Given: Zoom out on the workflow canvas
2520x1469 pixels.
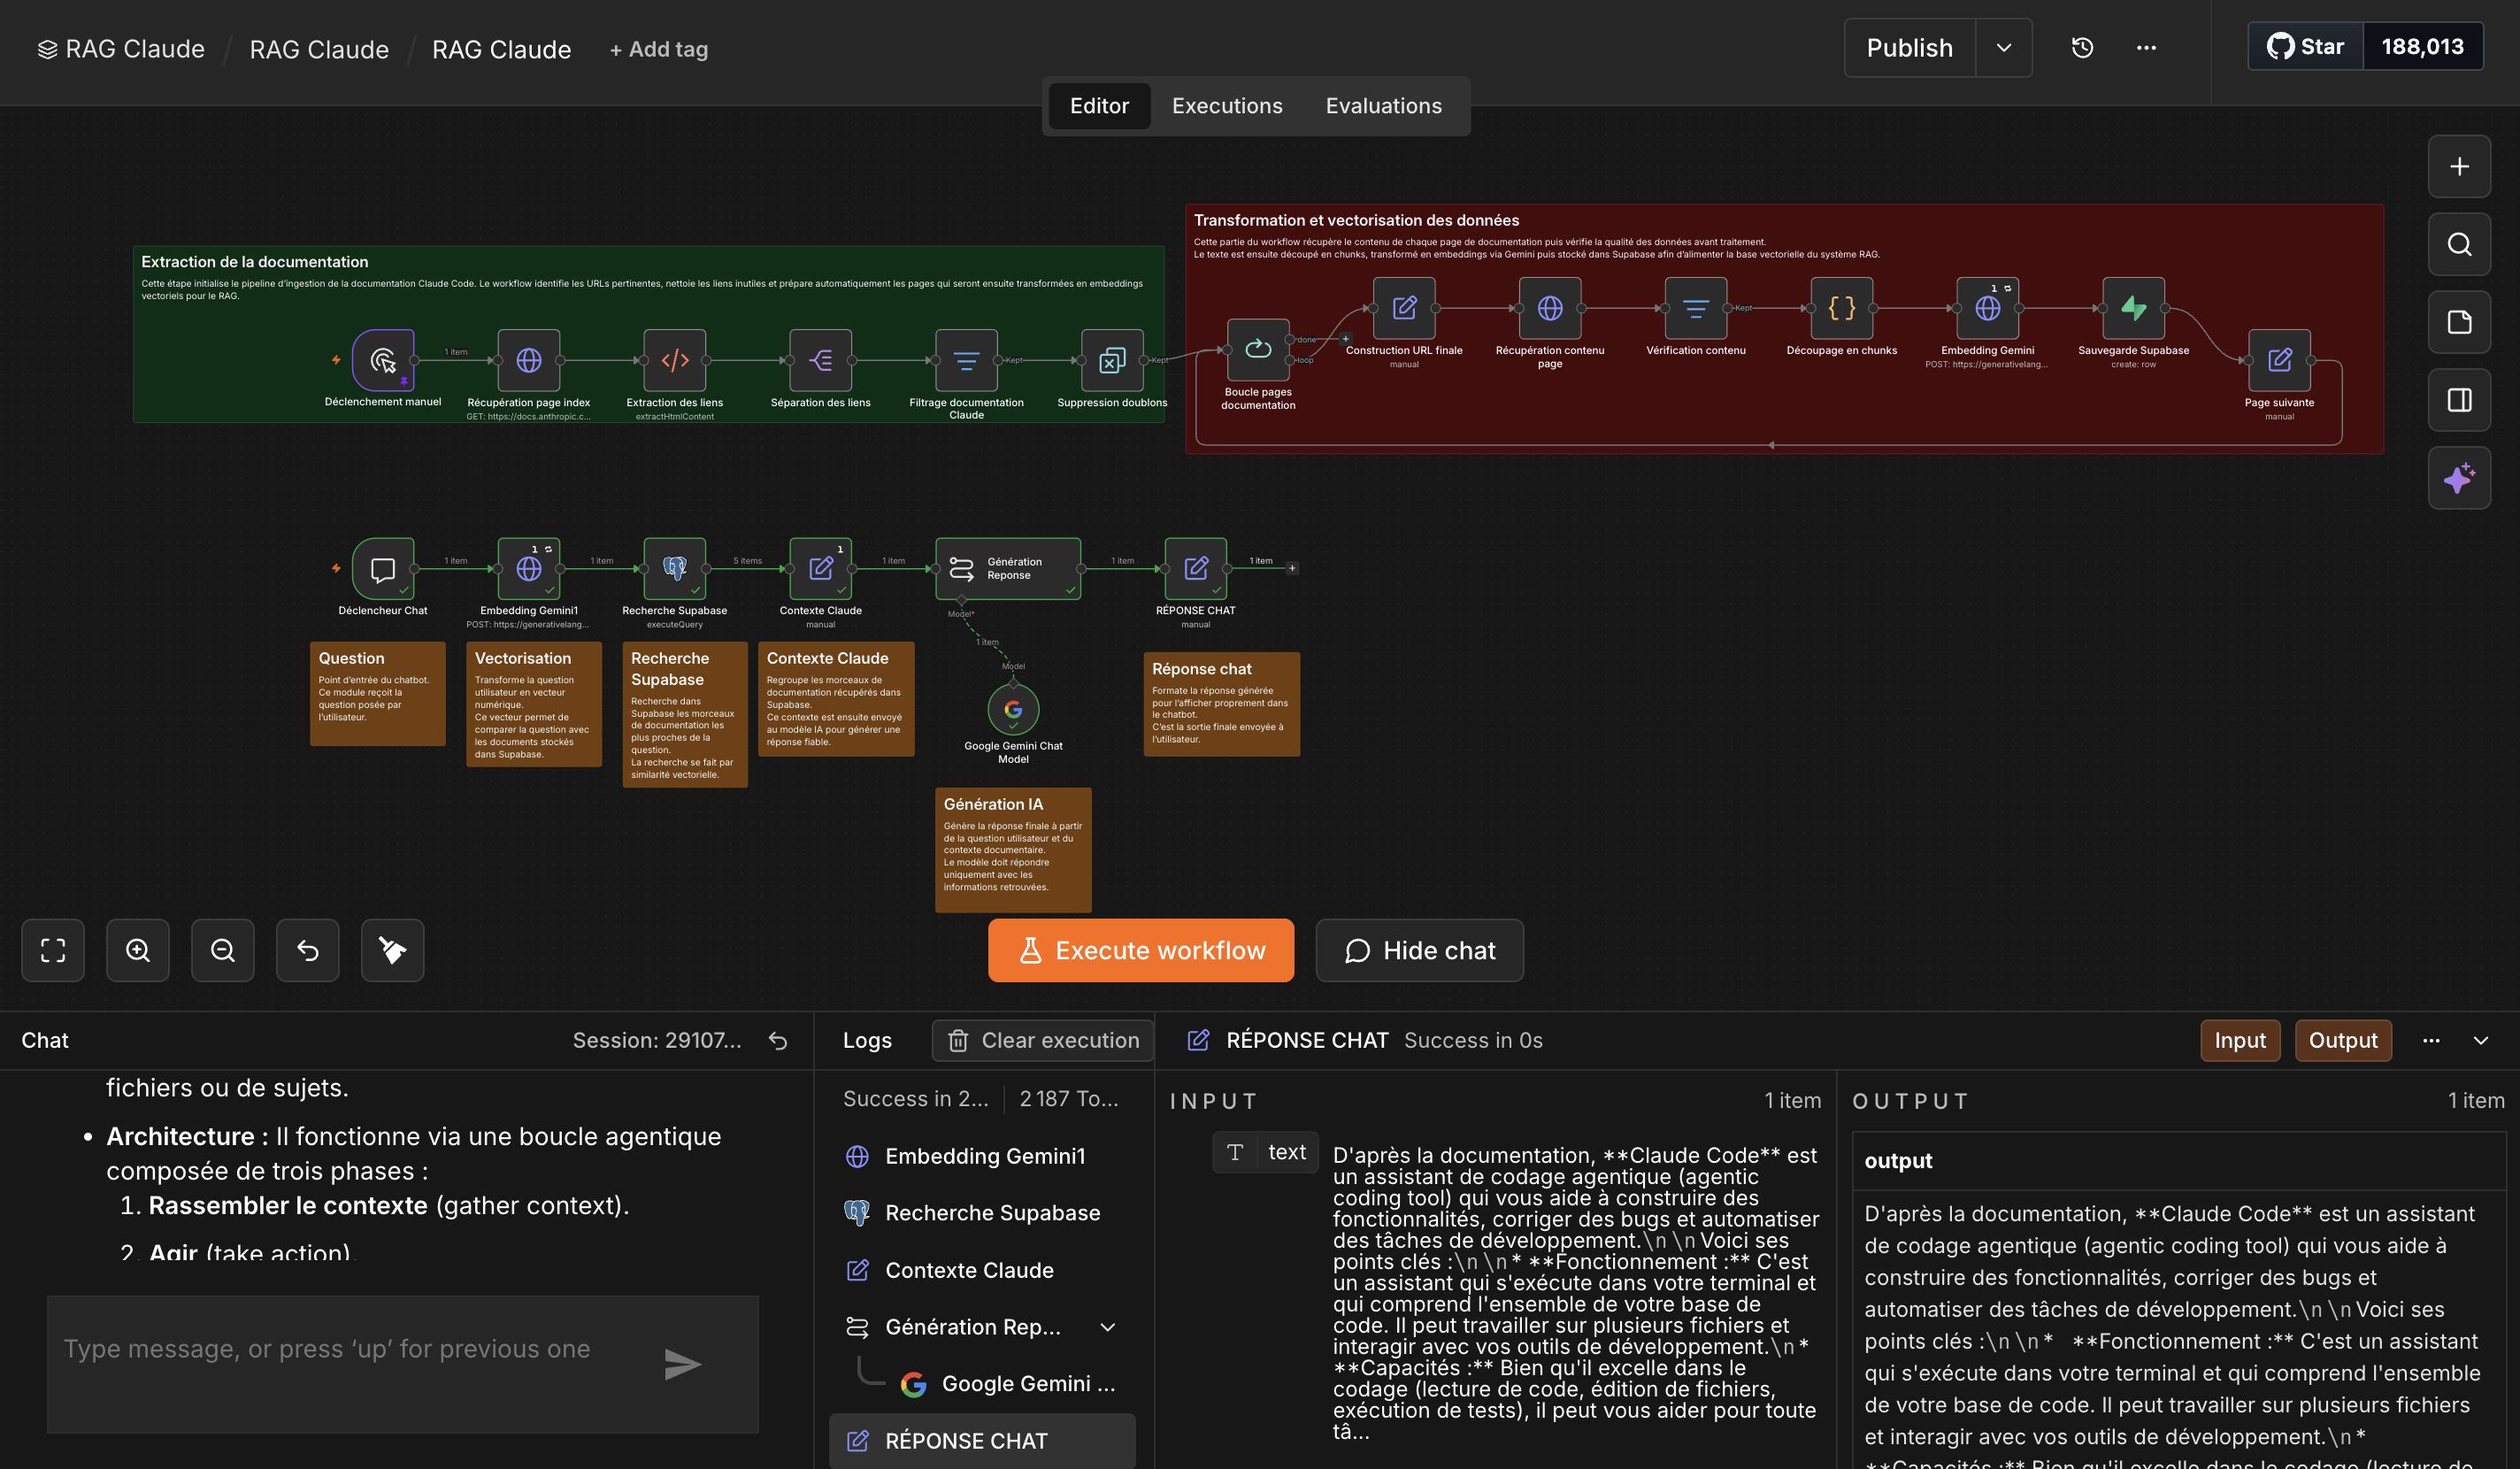Looking at the screenshot, I should point(223,950).
